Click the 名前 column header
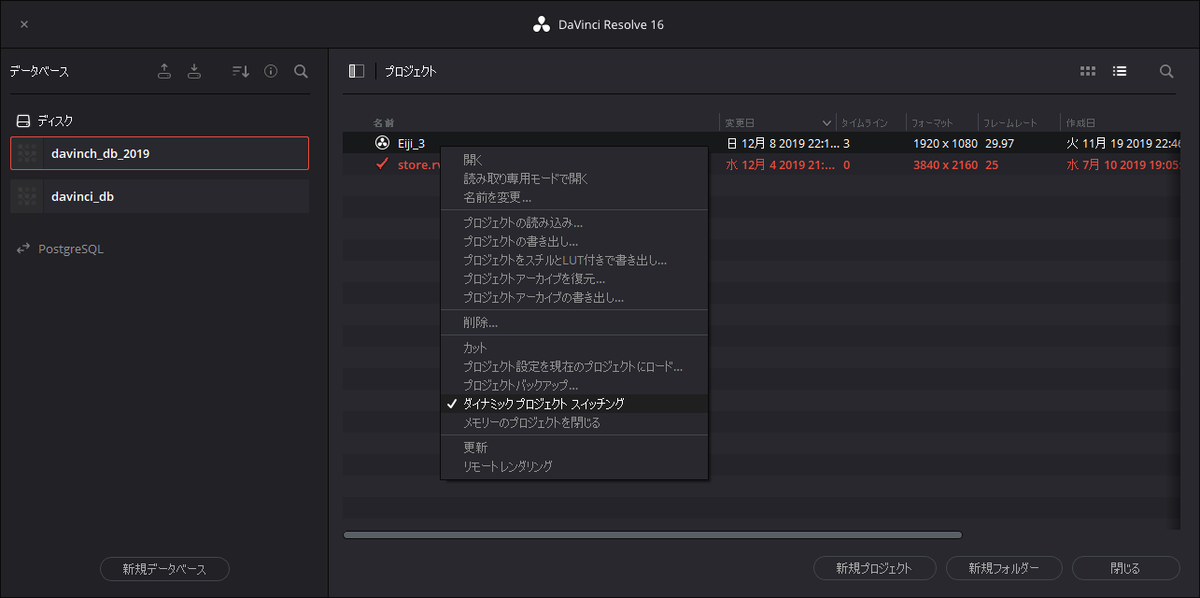 click(x=384, y=123)
